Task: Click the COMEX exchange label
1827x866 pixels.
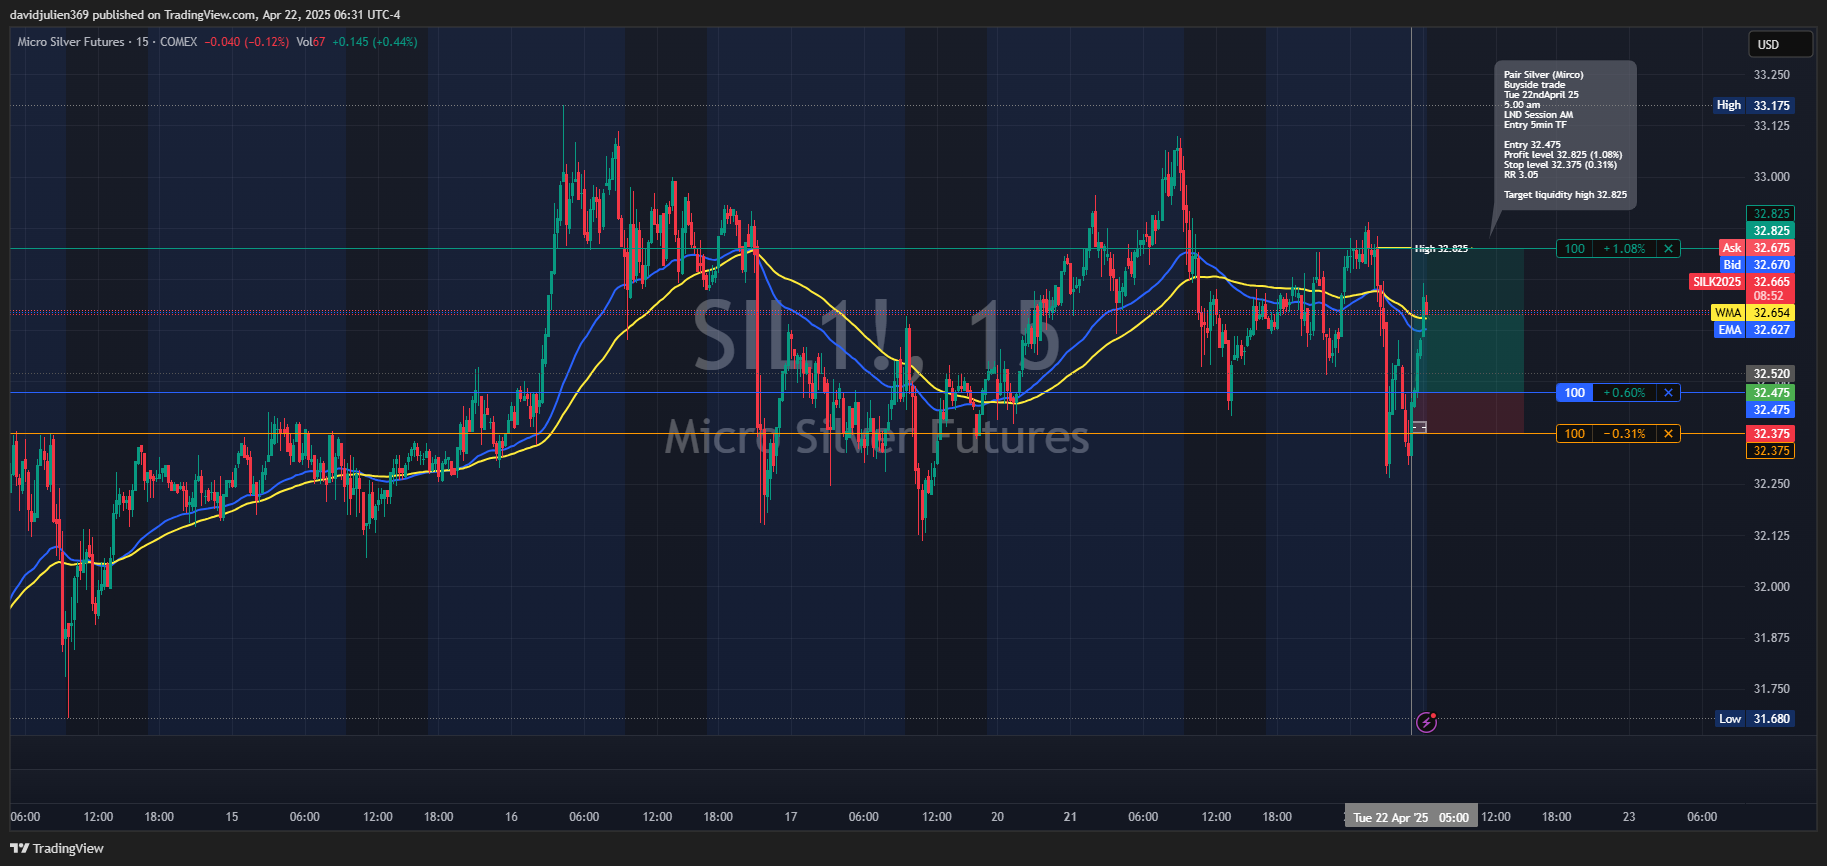Action: (179, 42)
